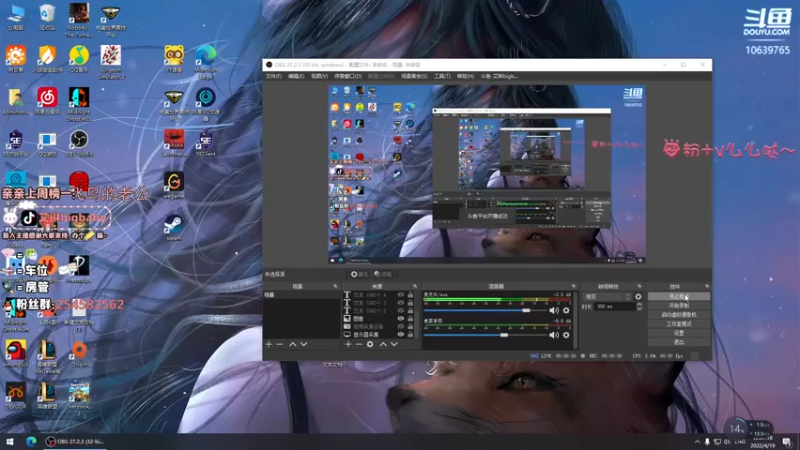Move scene down in the Scenes panel
This screenshot has height=450, width=800.
point(304,344)
